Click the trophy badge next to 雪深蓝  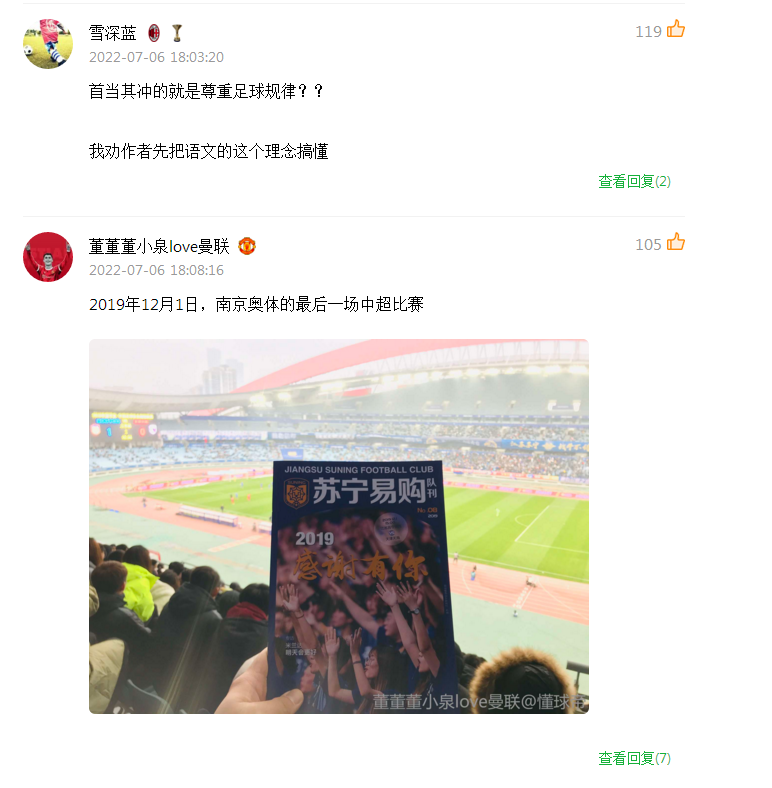tap(176, 33)
